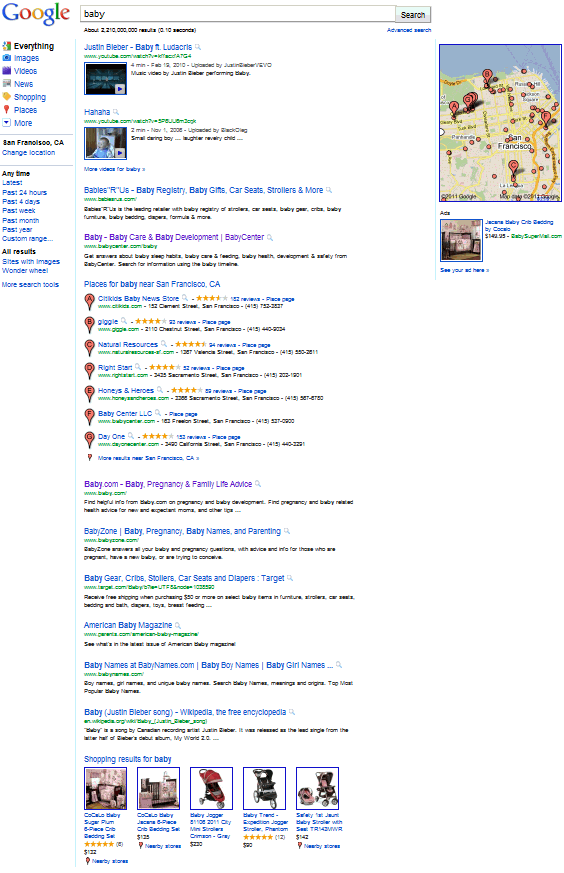
Task: Click CoCaLo Sugar Plum crib set image
Action: [x=106, y=788]
